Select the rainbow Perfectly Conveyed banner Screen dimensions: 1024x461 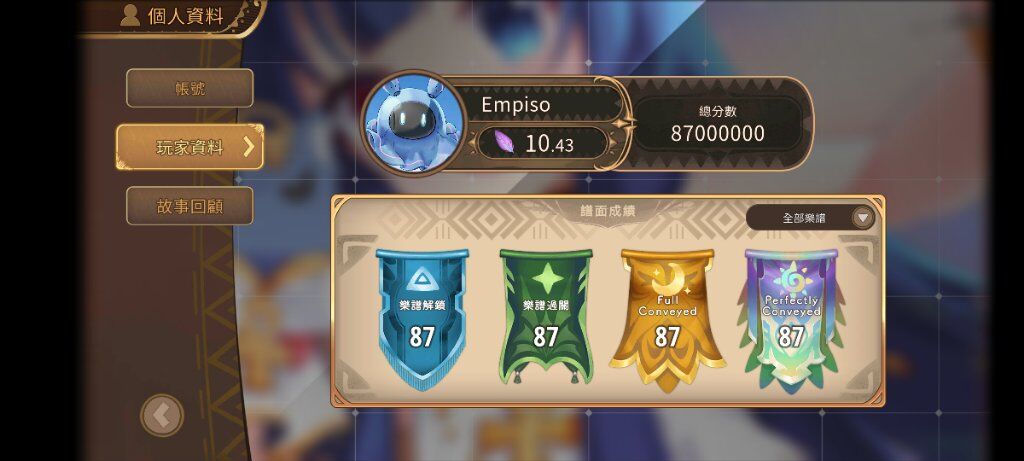pos(791,320)
